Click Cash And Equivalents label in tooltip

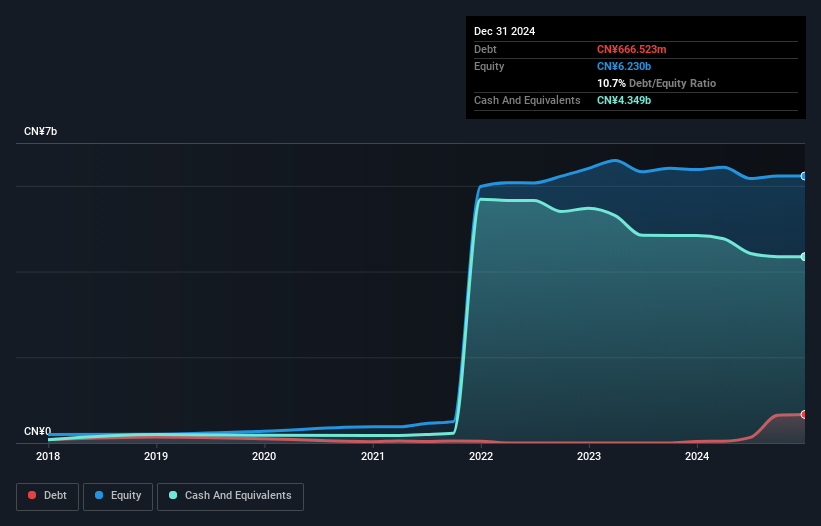pyautogui.click(x=527, y=100)
